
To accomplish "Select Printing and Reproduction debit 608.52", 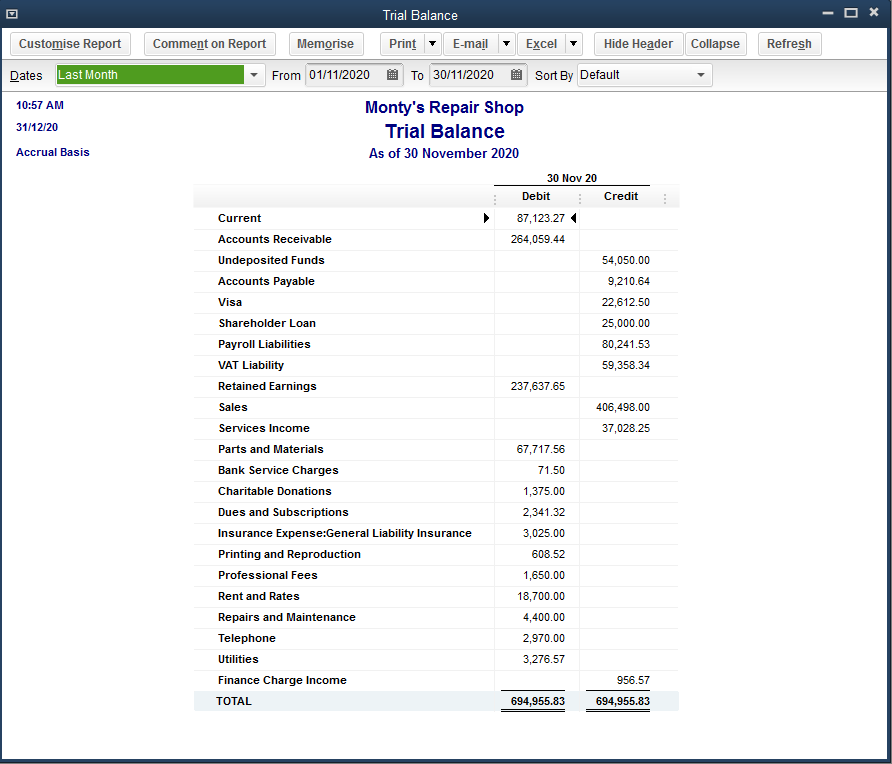I will click(x=548, y=555).
